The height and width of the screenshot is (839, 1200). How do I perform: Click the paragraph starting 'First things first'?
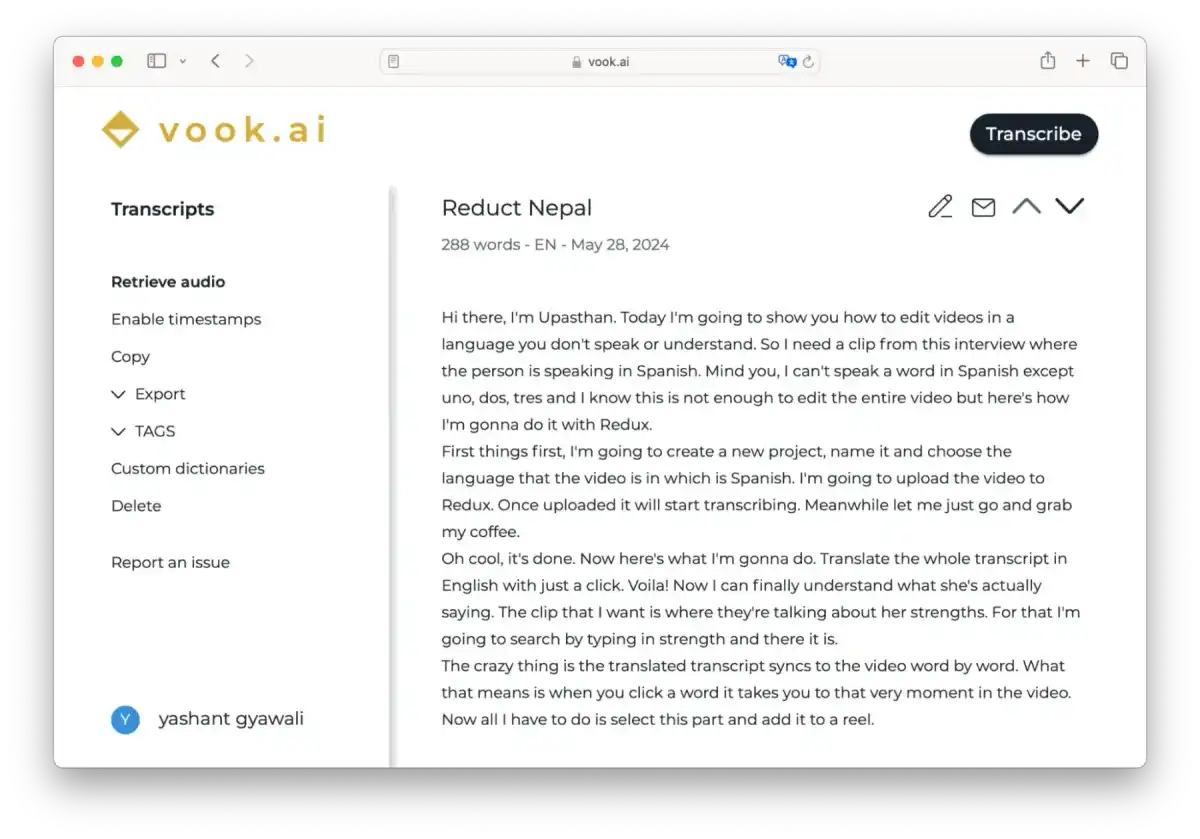758,491
